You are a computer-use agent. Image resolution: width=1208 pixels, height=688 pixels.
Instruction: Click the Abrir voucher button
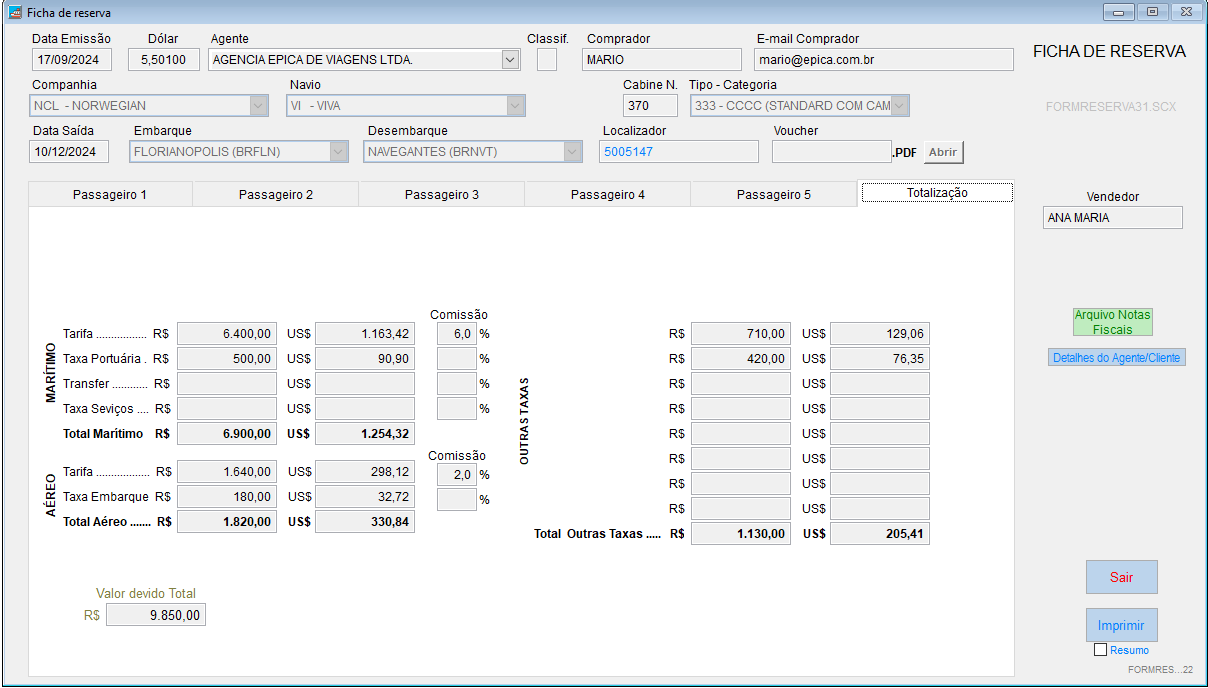point(943,153)
